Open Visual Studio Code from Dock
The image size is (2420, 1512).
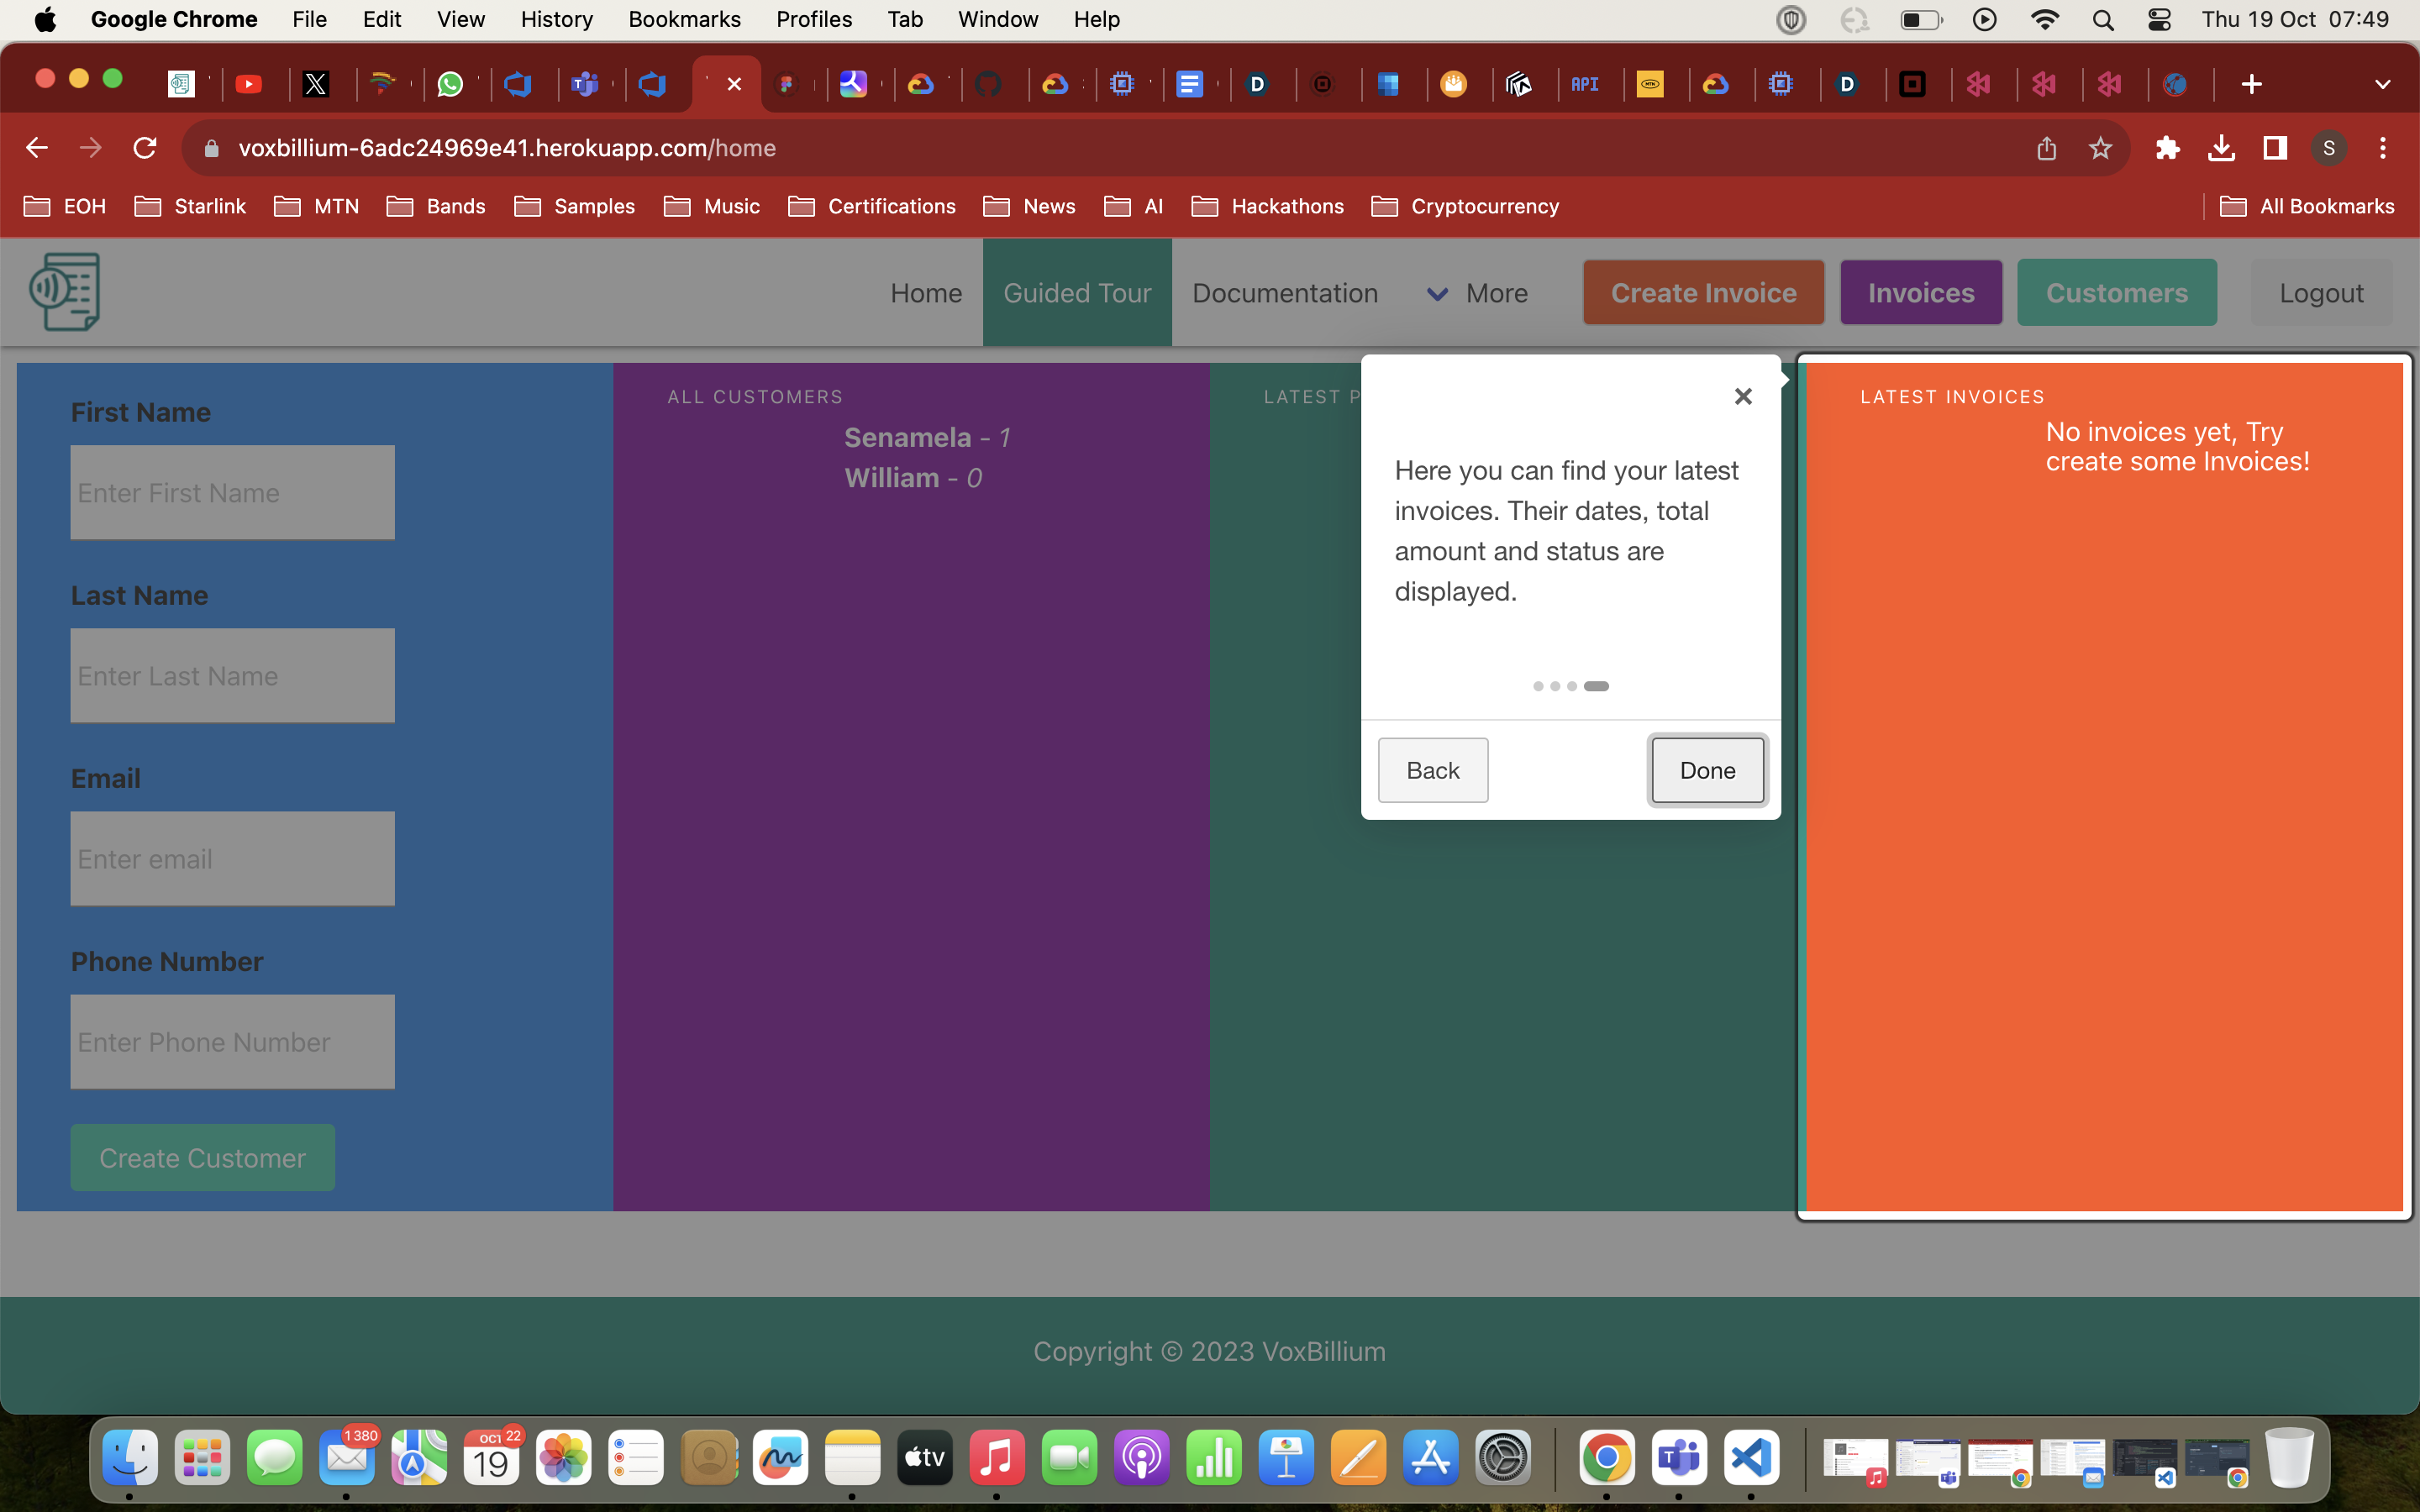click(1751, 1458)
